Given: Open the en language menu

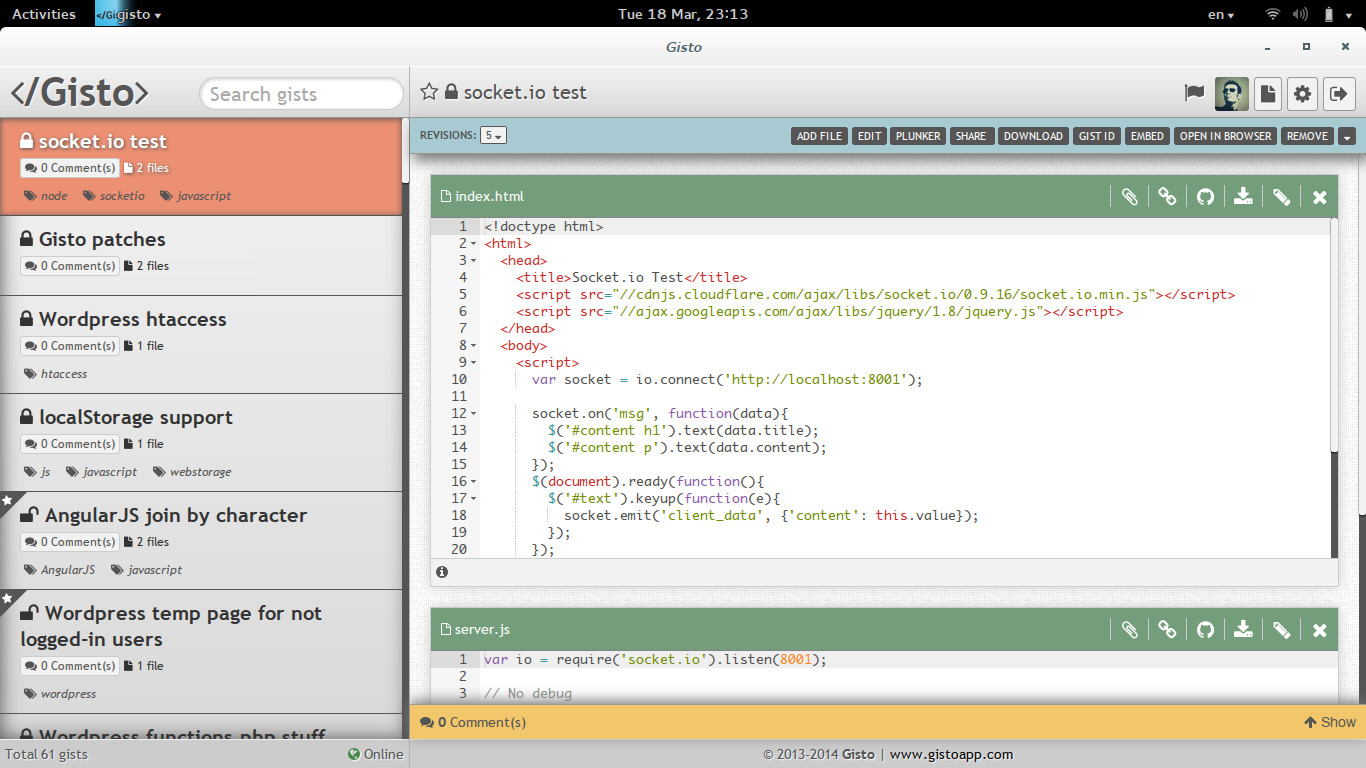Looking at the screenshot, I should tap(1221, 14).
